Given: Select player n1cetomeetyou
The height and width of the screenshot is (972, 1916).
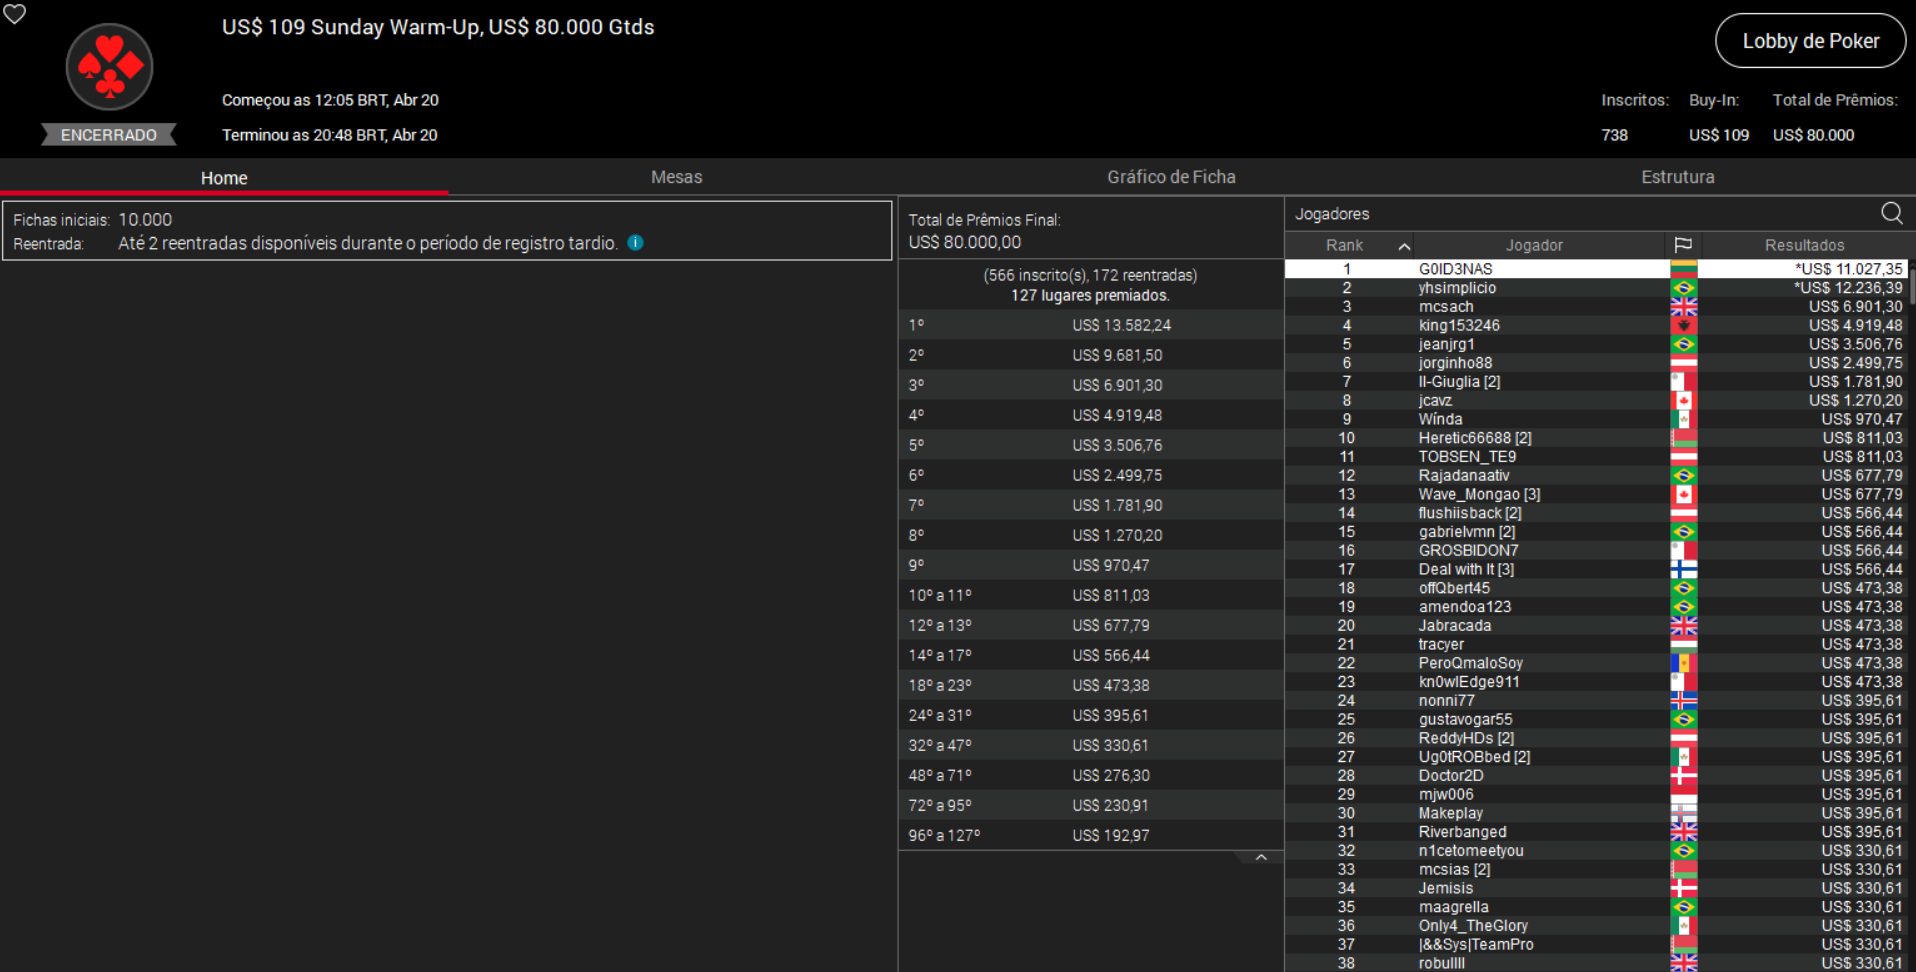Looking at the screenshot, I should point(1596,850).
